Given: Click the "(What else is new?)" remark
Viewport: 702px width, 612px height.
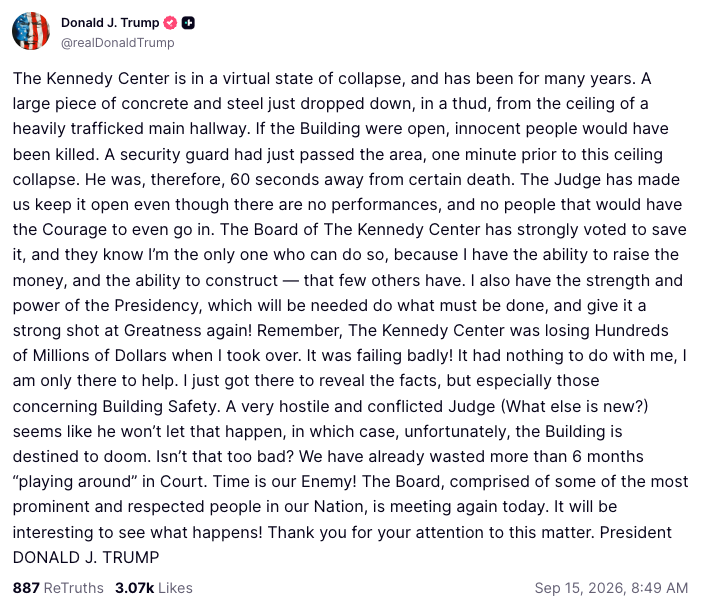Looking at the screenshot, I should click(x=574, y=406).
